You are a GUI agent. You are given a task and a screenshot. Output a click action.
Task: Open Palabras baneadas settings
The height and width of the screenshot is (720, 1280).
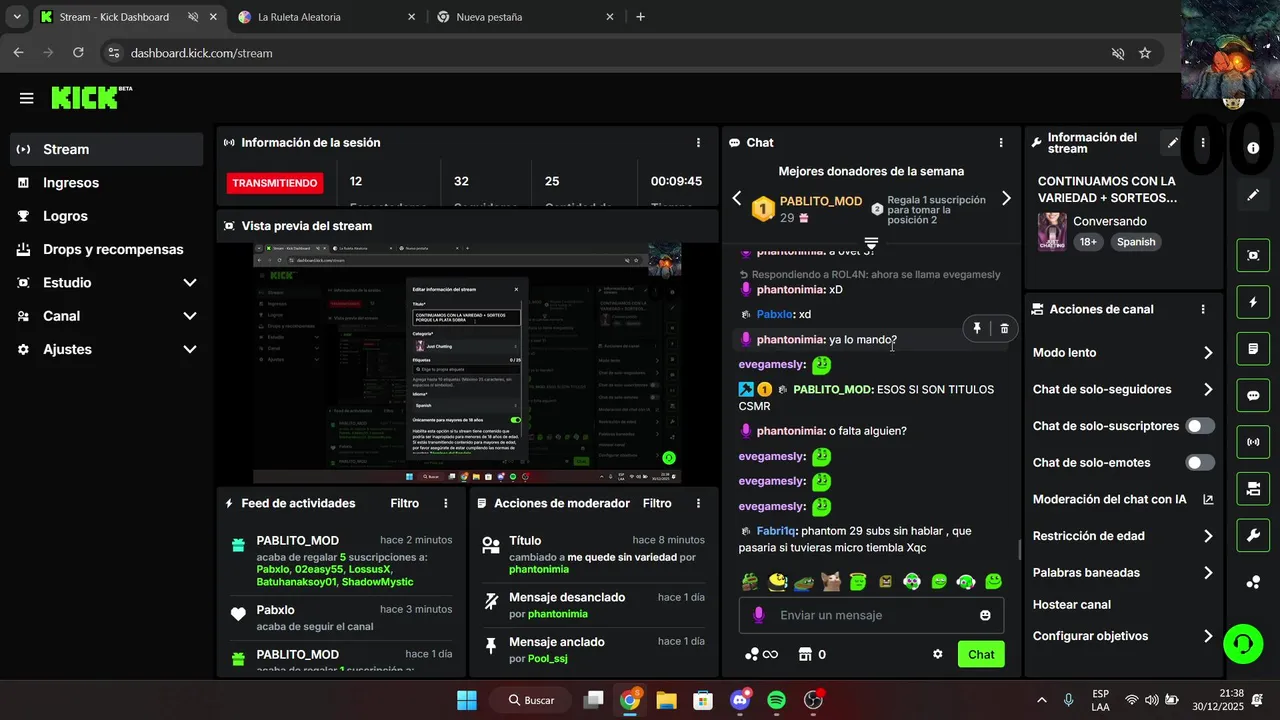(1123, 573)
